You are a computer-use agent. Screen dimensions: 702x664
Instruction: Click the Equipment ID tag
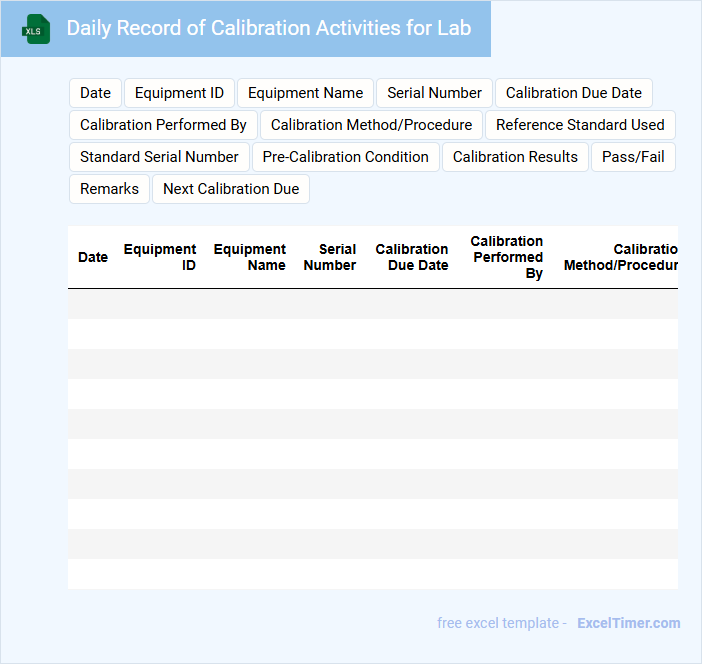179,93
